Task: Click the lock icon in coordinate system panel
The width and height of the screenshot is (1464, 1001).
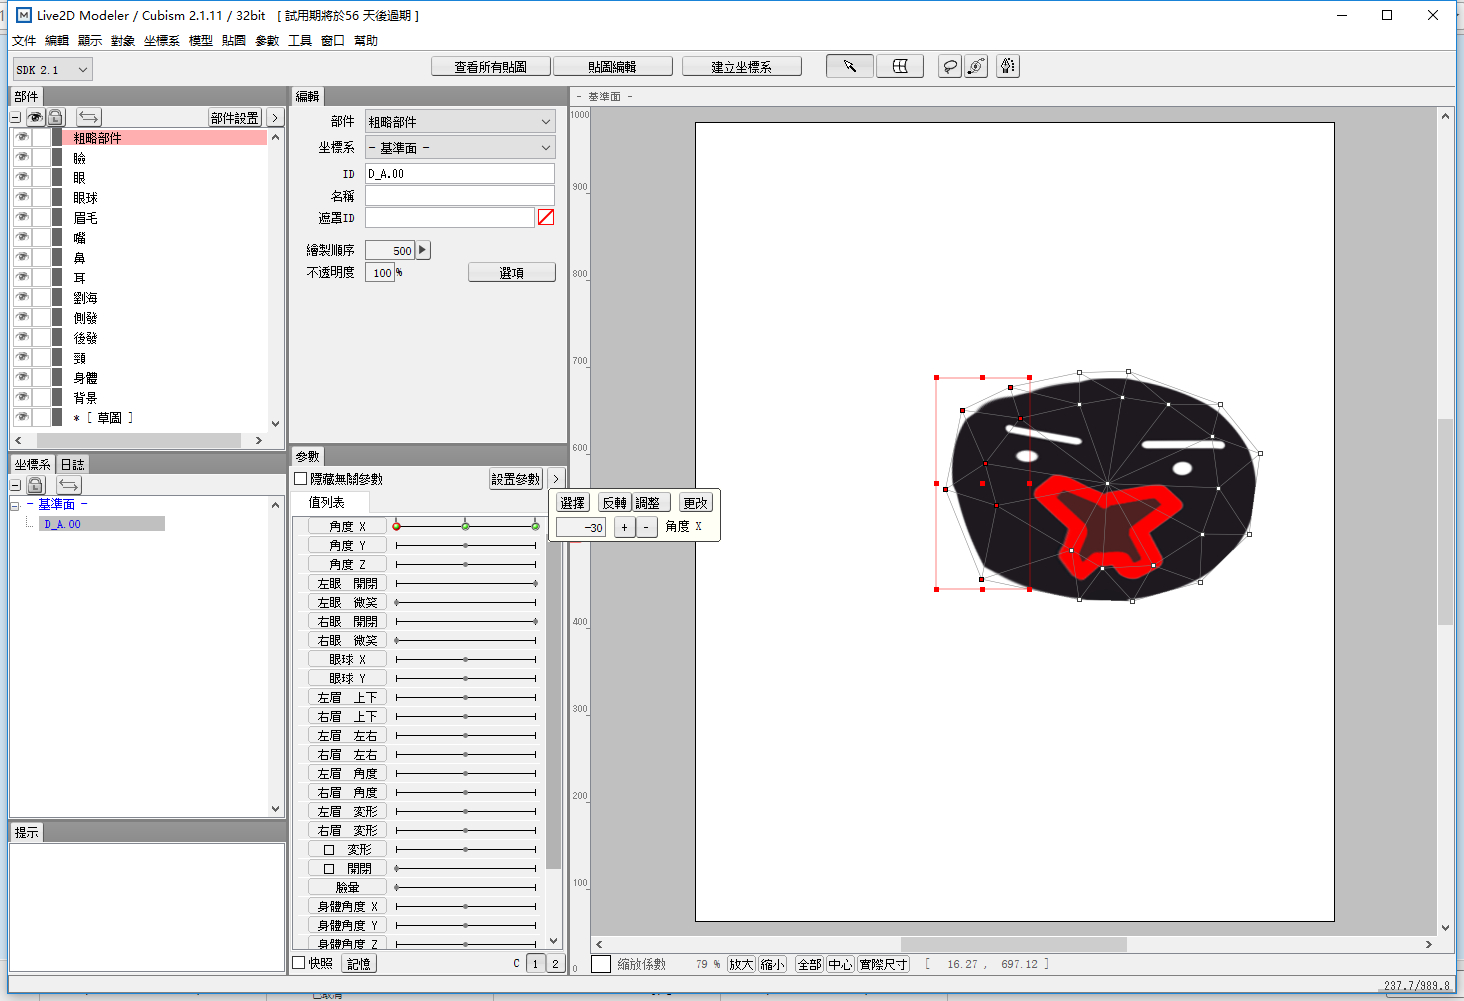Action: (36, 485)
